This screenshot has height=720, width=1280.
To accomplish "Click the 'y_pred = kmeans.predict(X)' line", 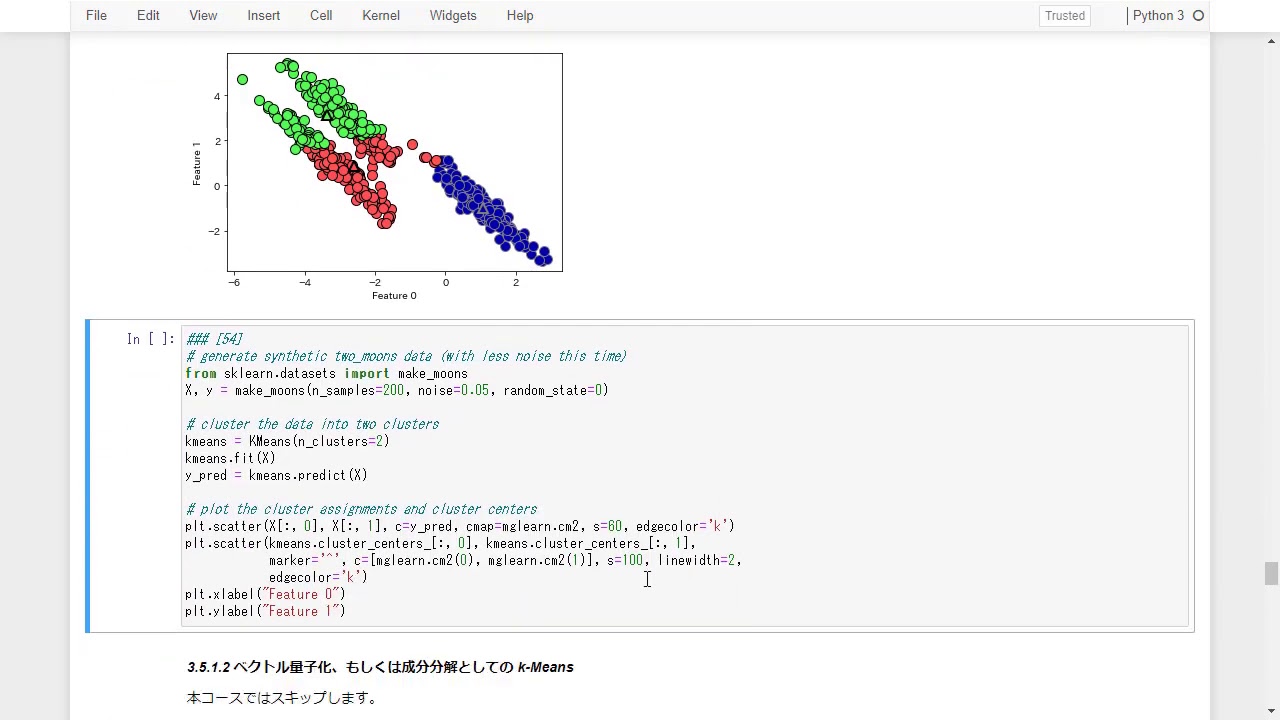I will tap(276, 475).
